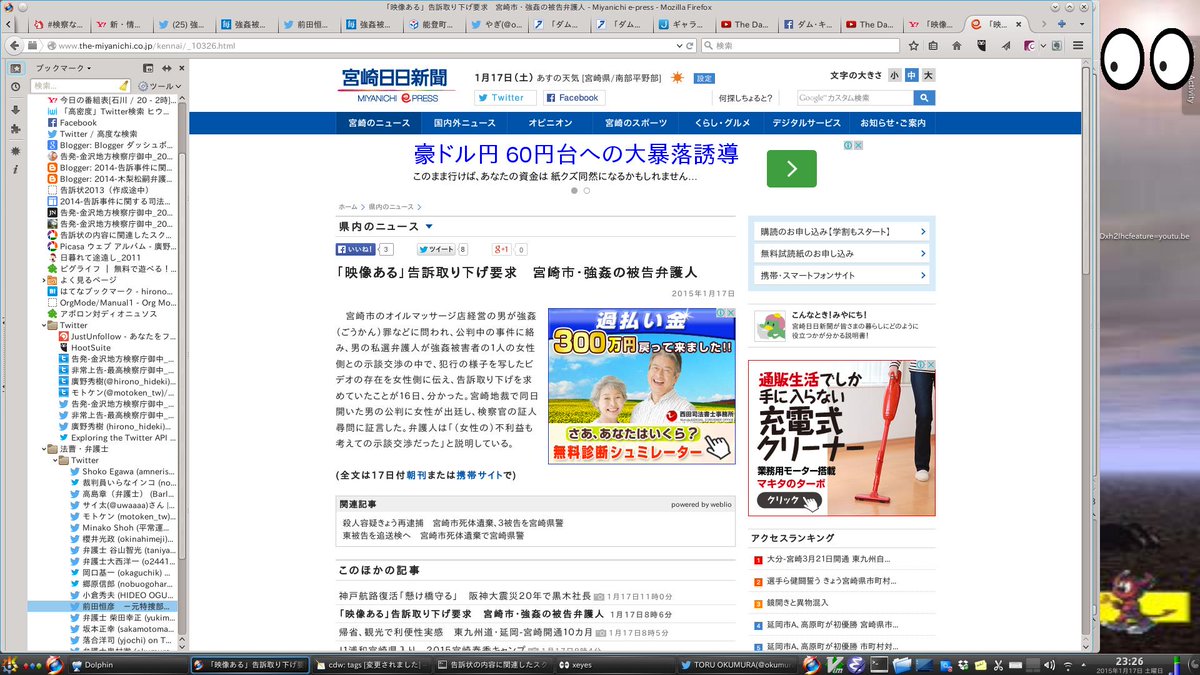Viewport: 1200px width, 675px height.
Task: Click the Twitter button under the date
Action: pyautogui.click(x=506, y=98)
